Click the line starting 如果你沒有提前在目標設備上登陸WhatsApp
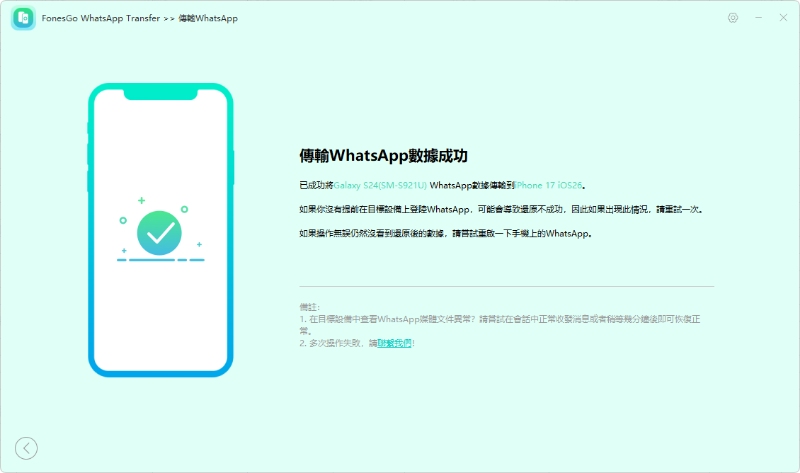800x473 pixels. click(x=501, y=209)
